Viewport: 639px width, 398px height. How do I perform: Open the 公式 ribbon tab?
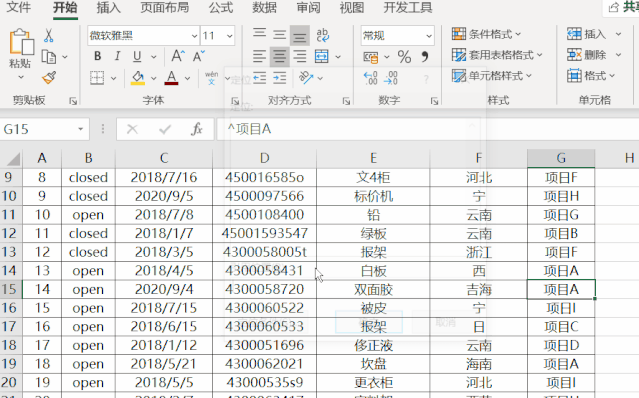tap(220, 7)
